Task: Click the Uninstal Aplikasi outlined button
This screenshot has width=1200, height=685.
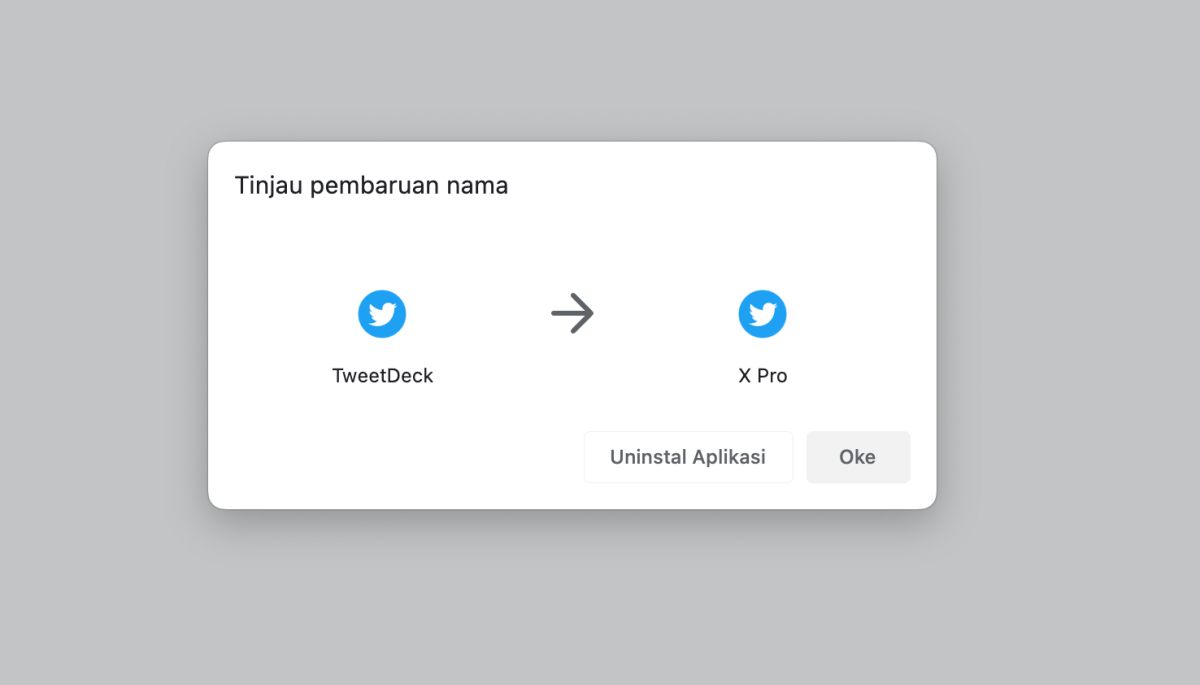Action: (688, 457)
